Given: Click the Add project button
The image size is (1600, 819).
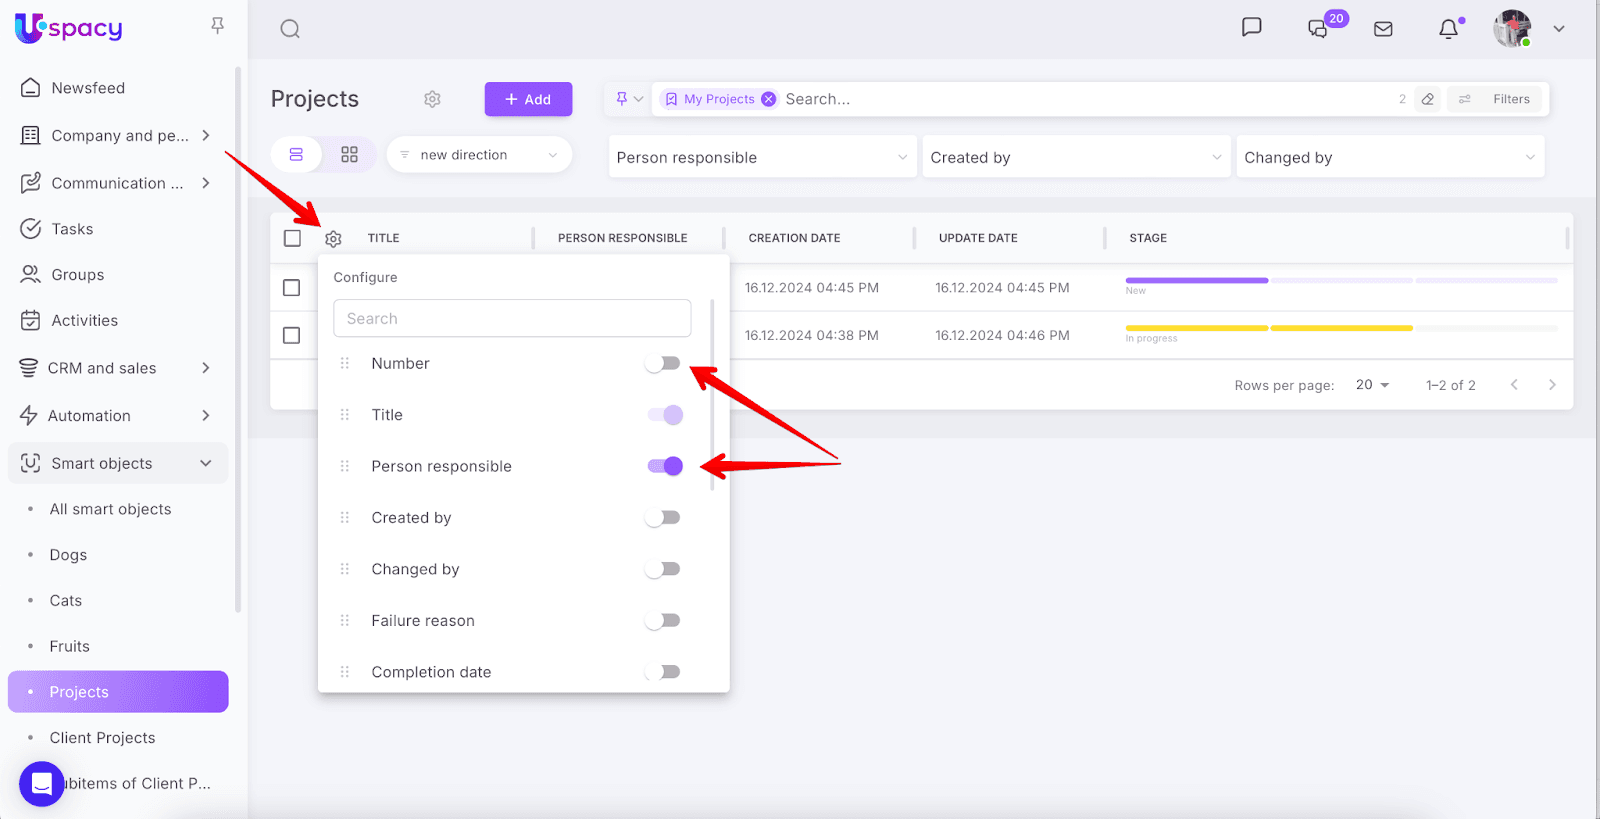Looking at the screenshot, I should click(x=528, y=99).
